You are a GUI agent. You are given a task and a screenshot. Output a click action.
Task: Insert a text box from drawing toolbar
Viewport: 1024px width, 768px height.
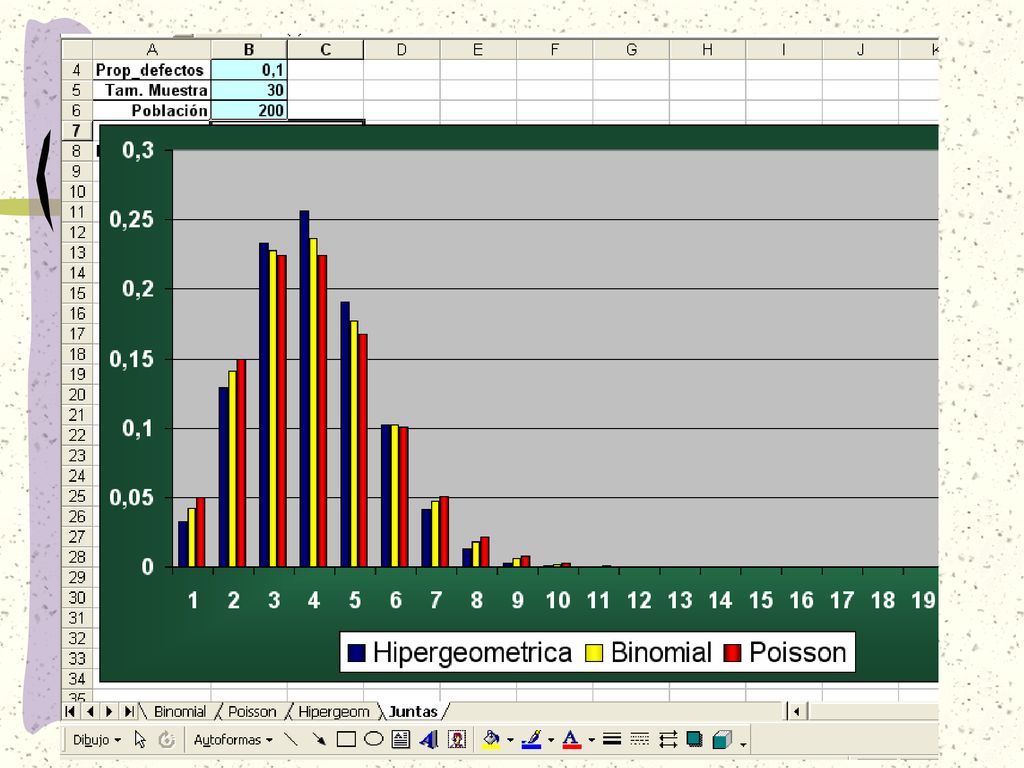pos(400,739)
